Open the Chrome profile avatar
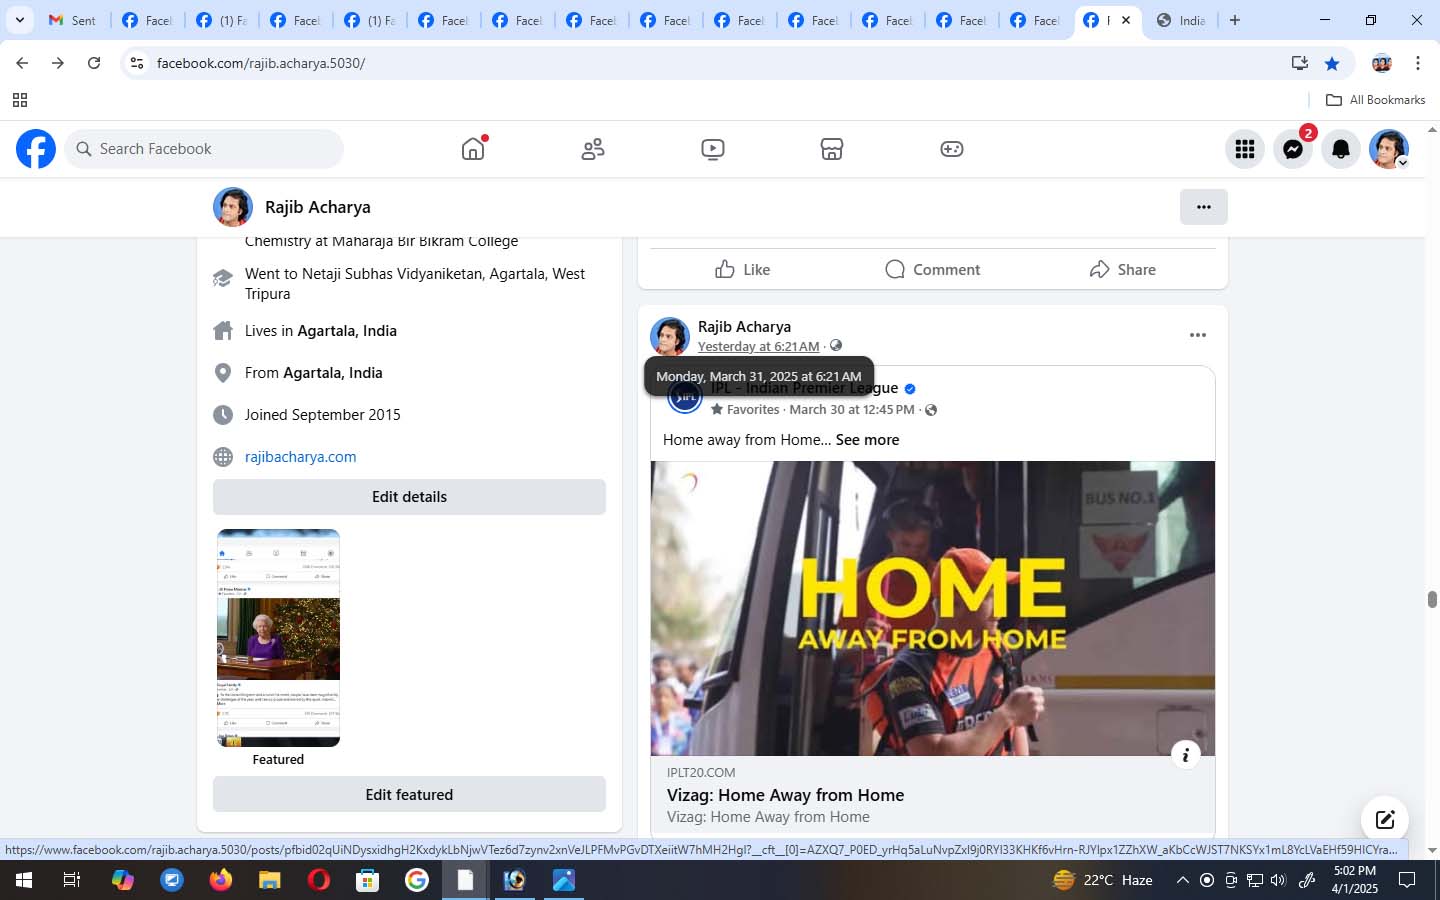 point(1382,63)
